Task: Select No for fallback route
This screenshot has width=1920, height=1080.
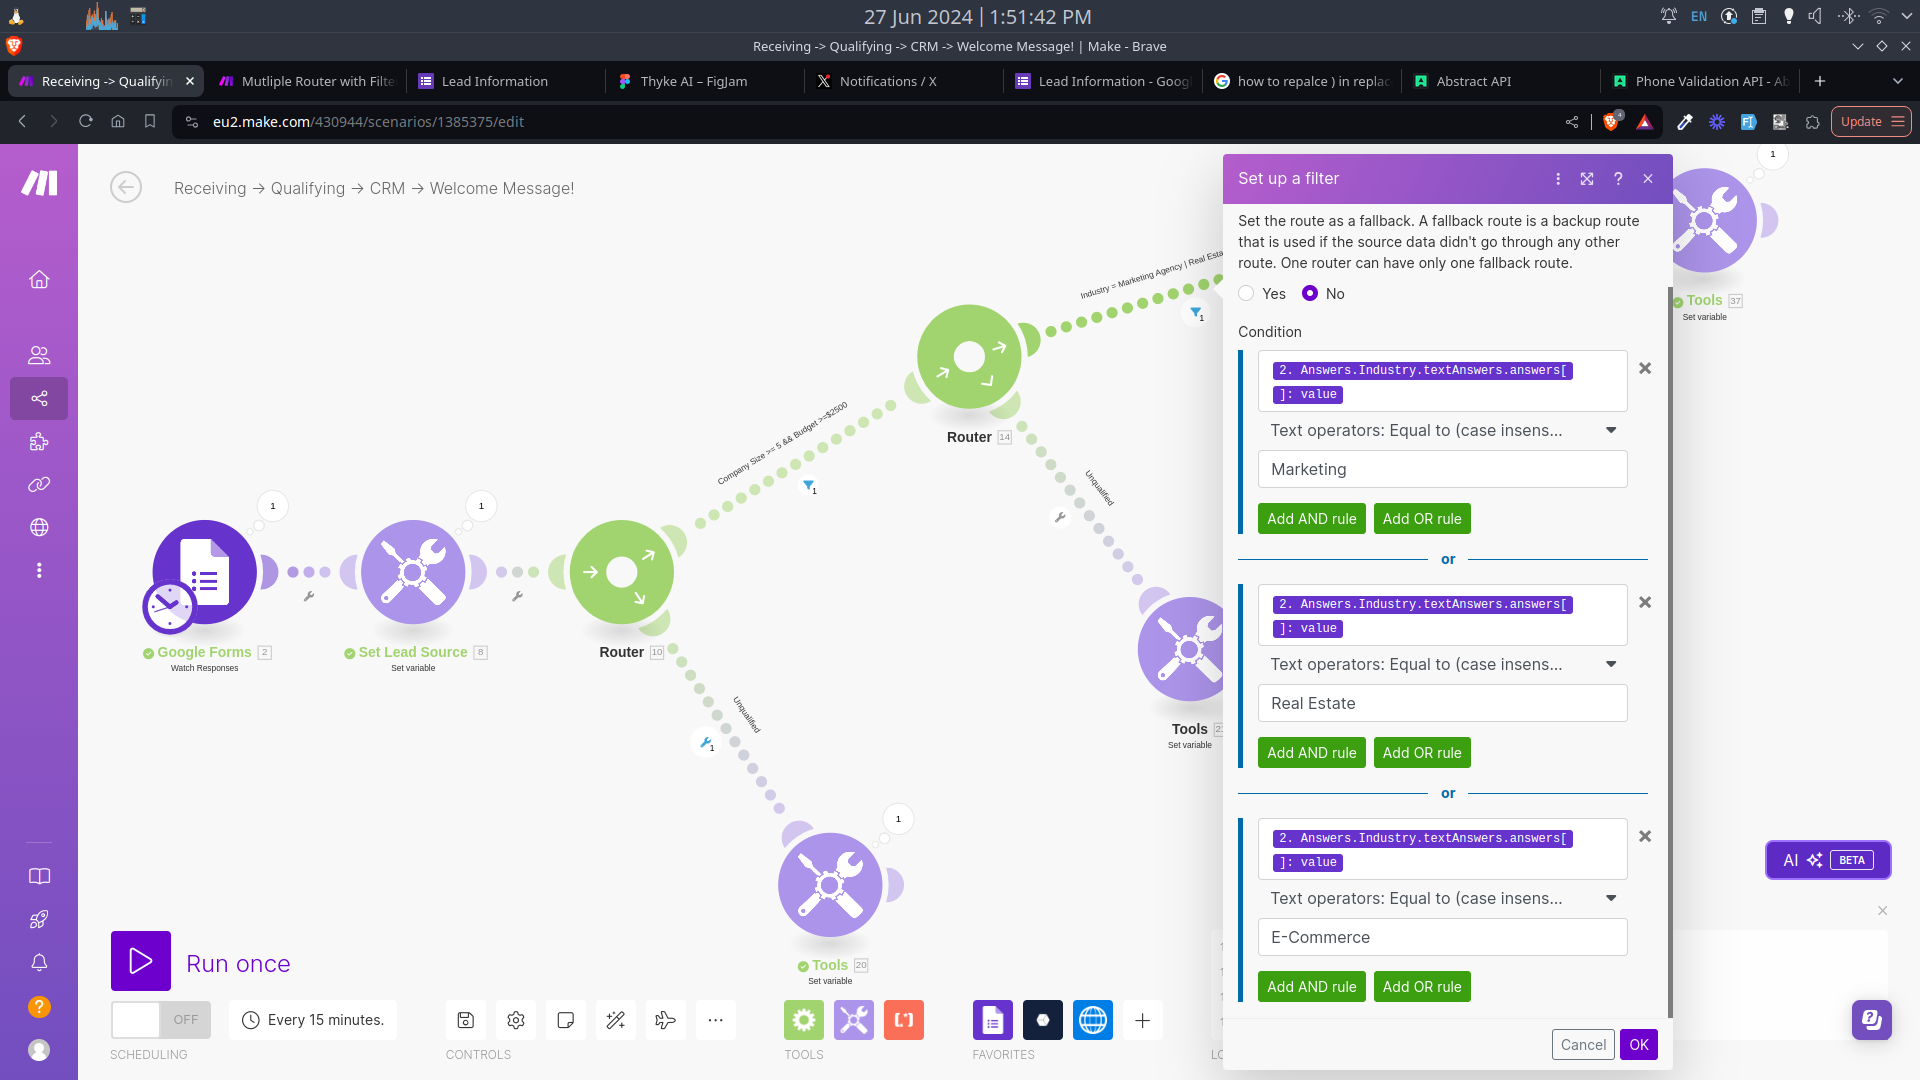Action: click(x=1310, y=293)
